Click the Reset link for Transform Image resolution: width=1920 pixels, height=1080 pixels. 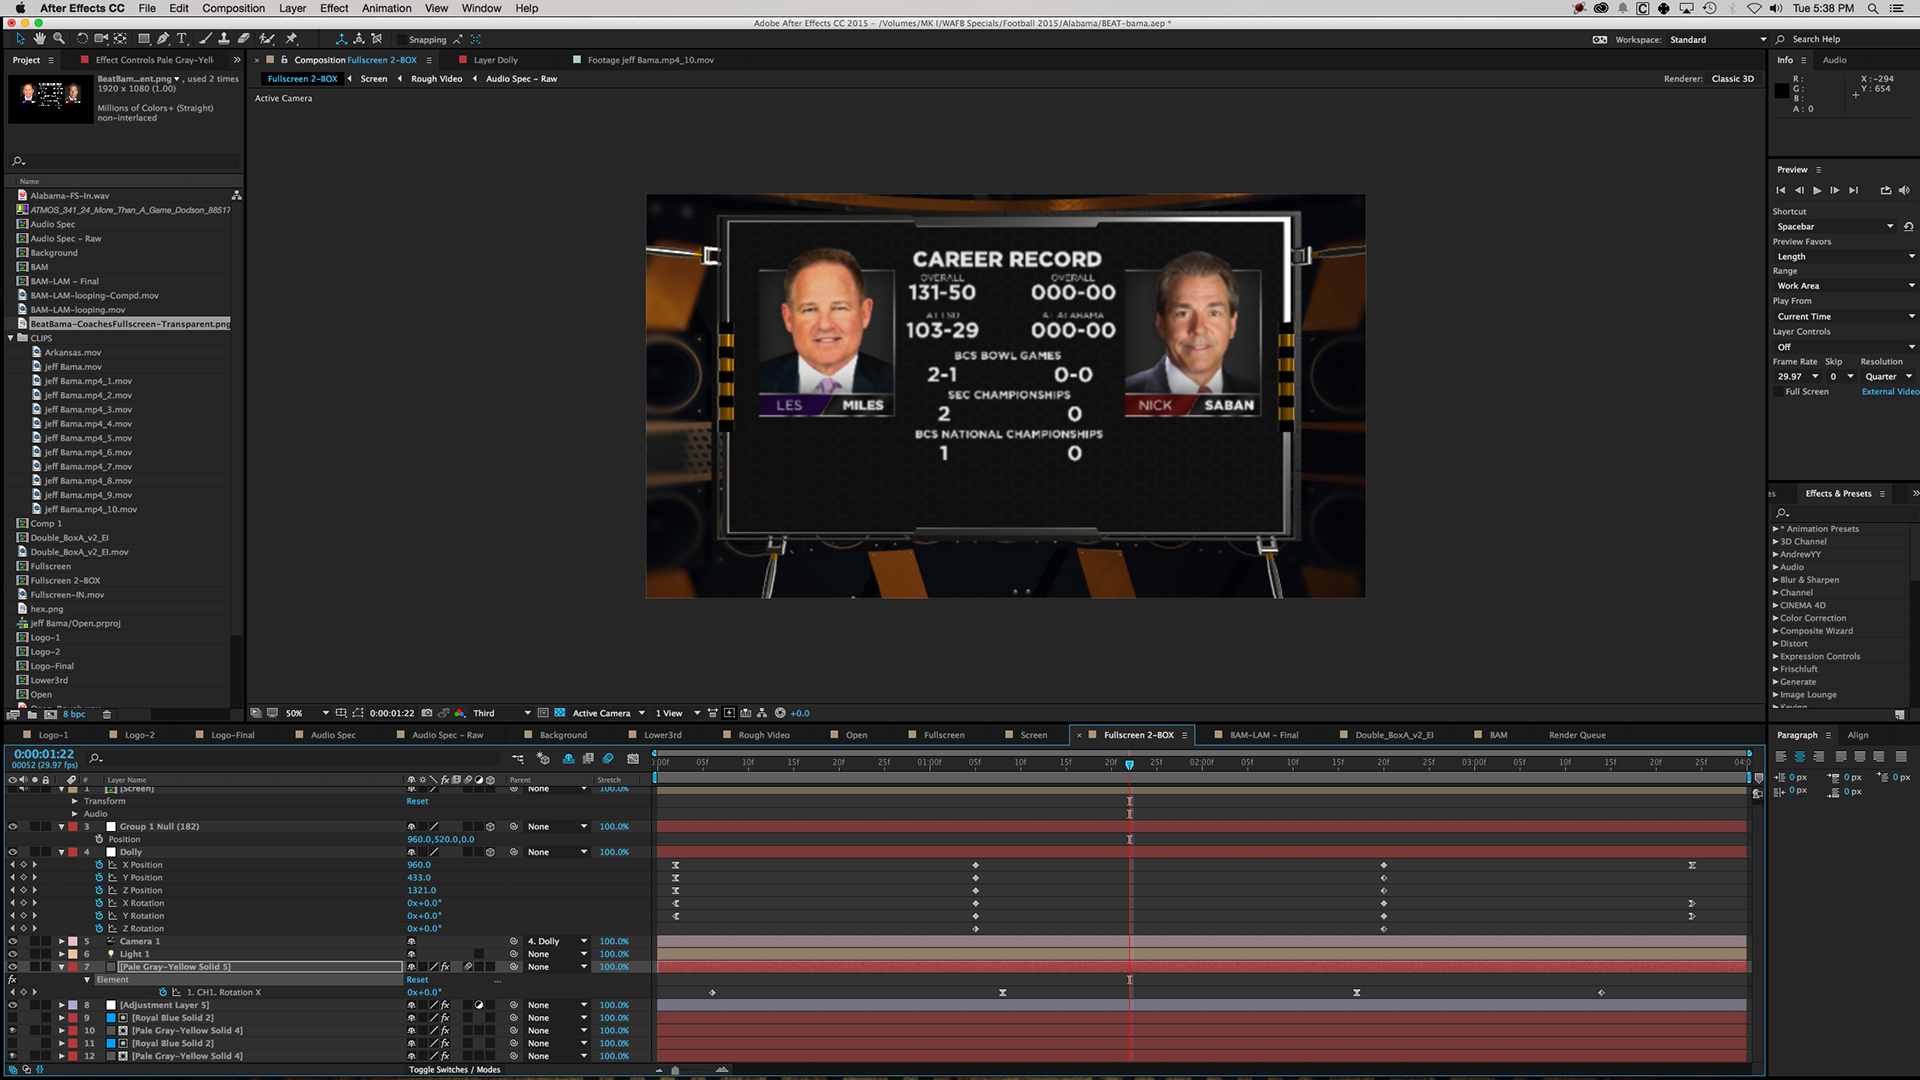417,801
